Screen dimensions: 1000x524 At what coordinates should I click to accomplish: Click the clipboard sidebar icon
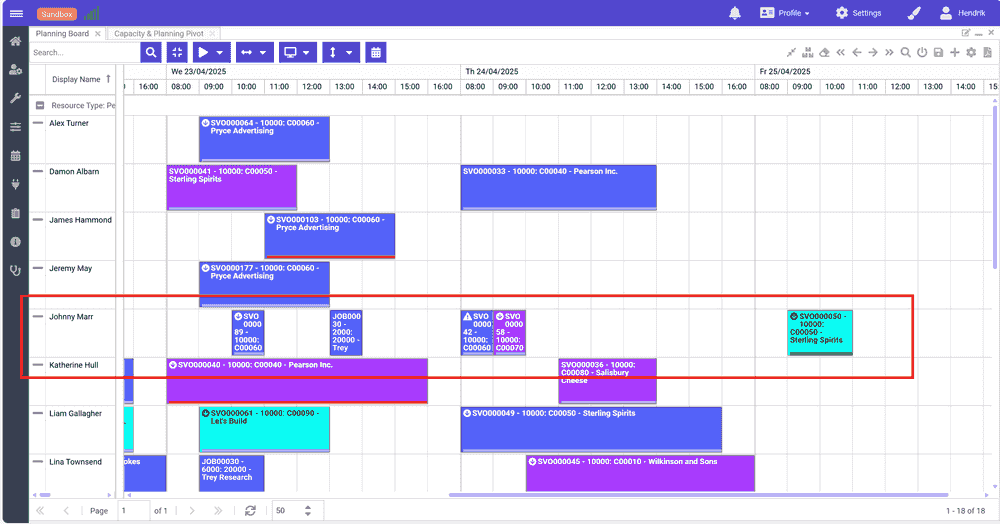[x=15, y=213]
